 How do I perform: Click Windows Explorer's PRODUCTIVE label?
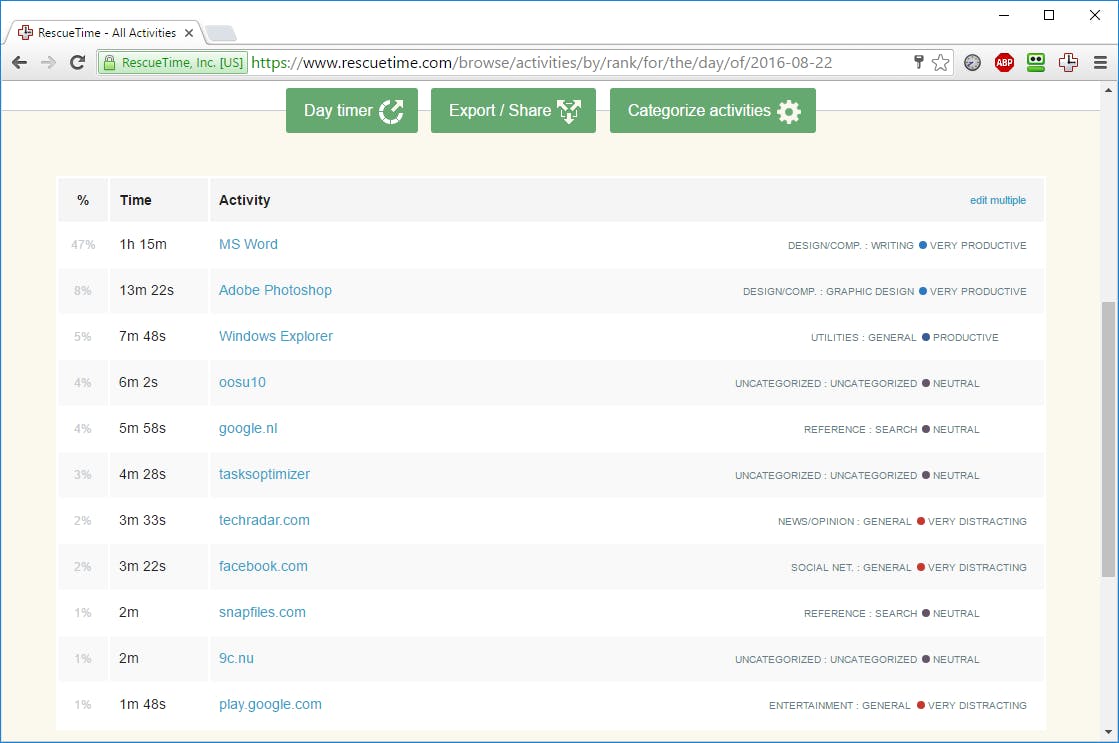pos(966,338)
